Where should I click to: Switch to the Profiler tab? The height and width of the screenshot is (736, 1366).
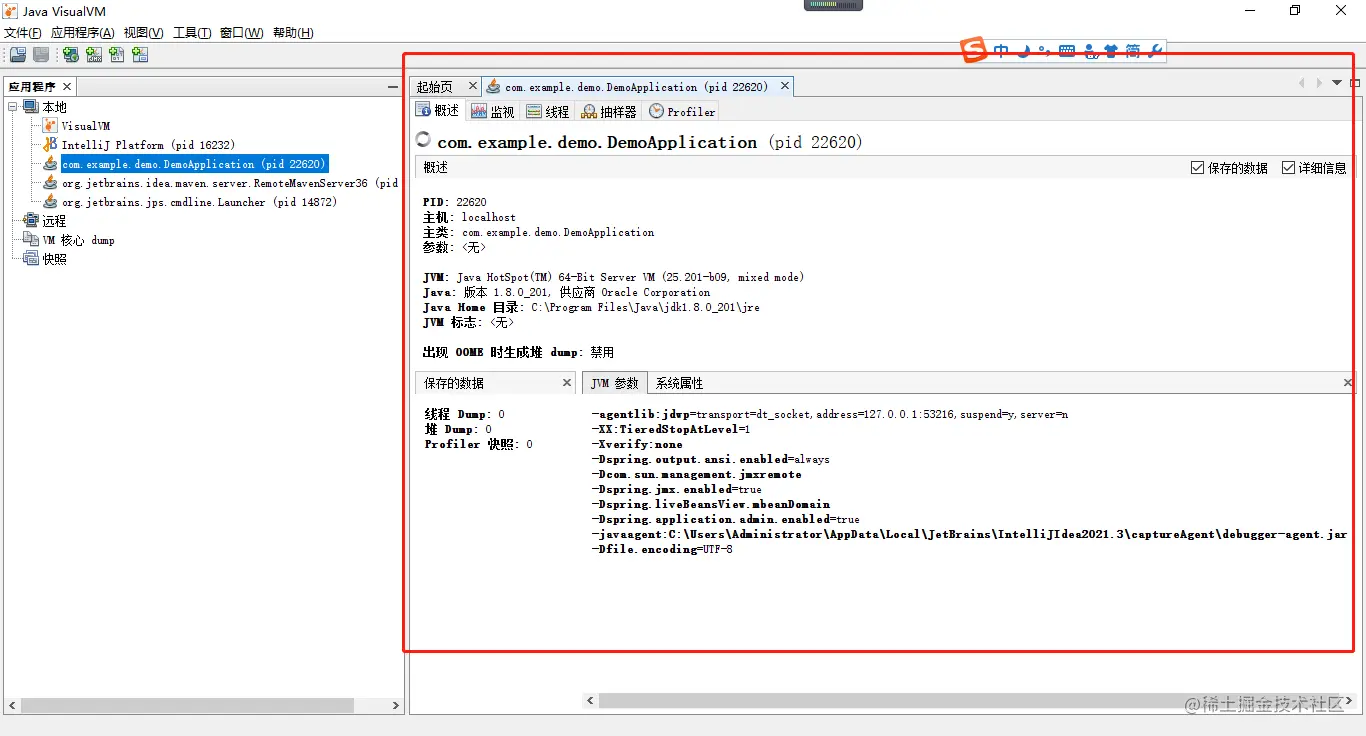pos(682,111)
